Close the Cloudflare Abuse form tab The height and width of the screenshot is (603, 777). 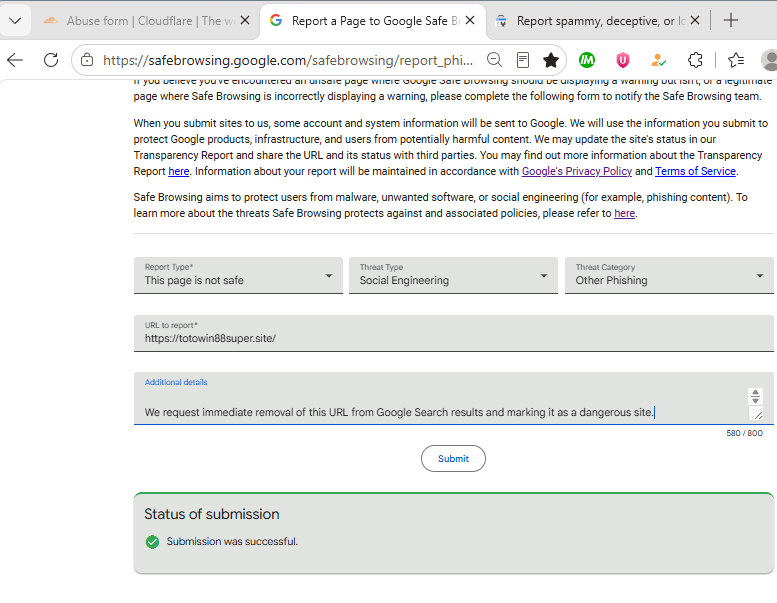245,20
